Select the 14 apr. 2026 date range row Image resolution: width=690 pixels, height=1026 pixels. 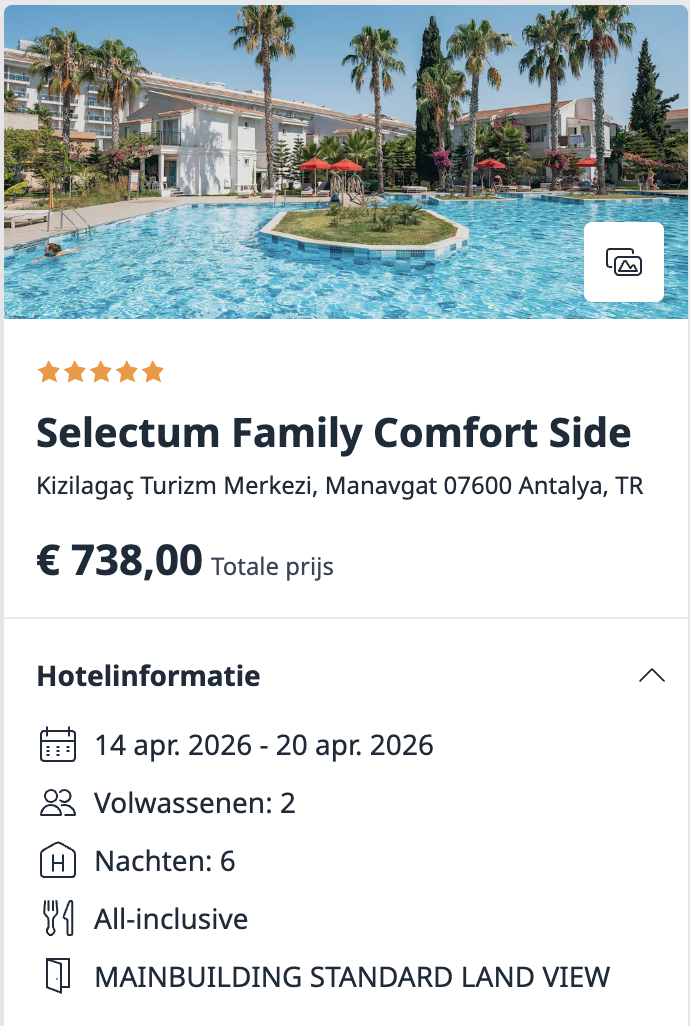(263, 745)
